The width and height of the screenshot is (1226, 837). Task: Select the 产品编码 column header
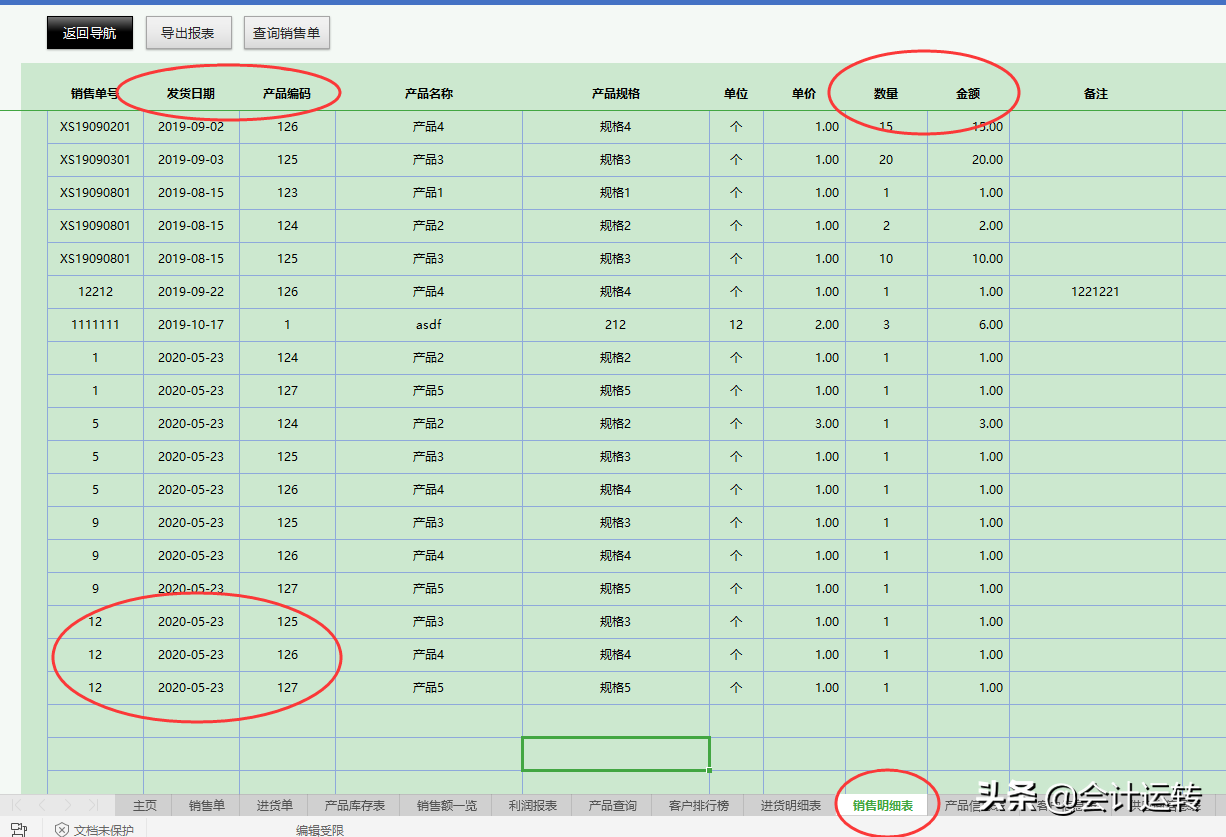coord(287,94)
